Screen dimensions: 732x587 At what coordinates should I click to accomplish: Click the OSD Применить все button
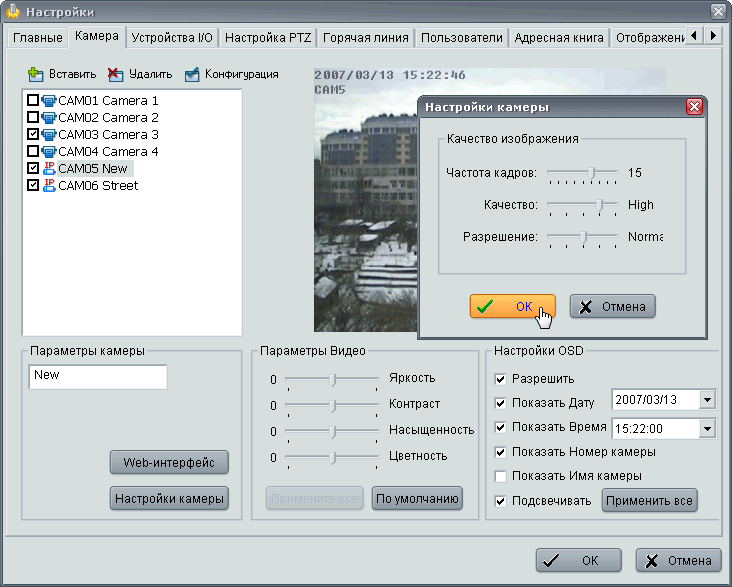(649, 501)
